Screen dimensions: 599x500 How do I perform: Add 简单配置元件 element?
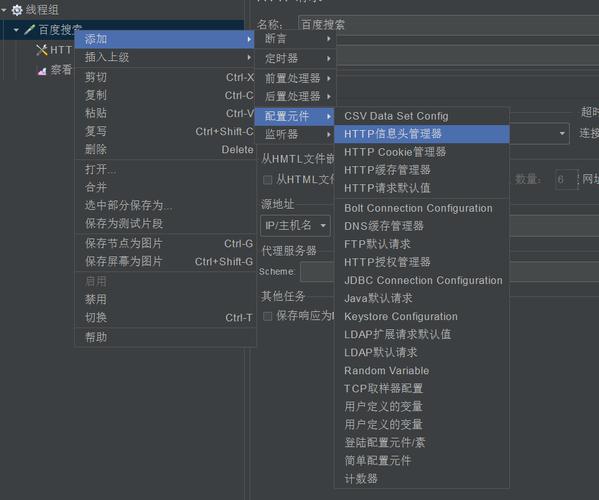(x=422, y=461)
